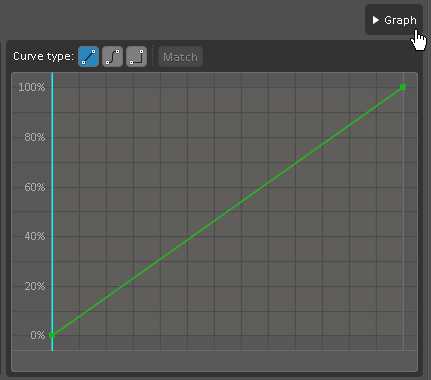Screen dimensions: 431x380
Task: Select the smooth S-curve type icon
Action: coord(112,57)
